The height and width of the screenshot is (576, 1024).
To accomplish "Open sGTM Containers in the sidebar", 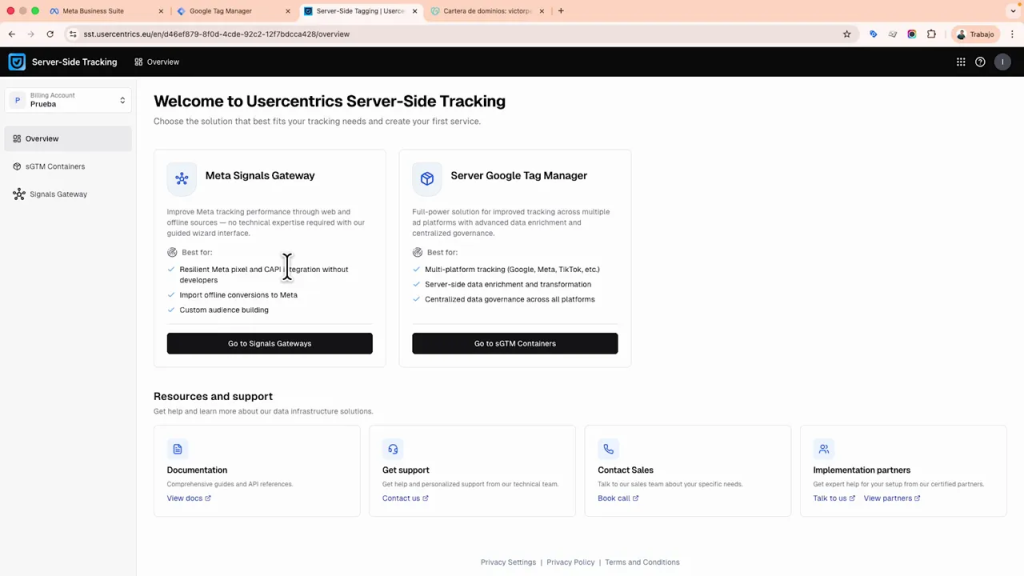I will (x=68, y=167).
